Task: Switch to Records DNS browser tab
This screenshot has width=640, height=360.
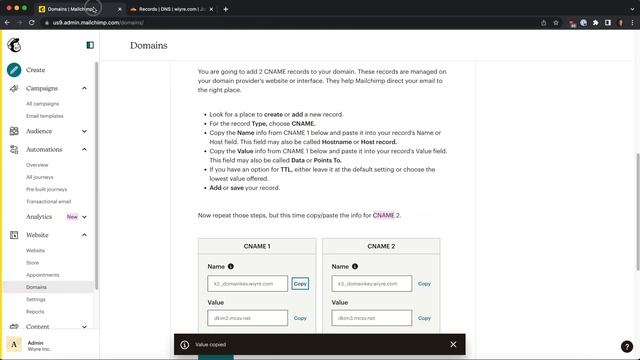Action: [171, 9]
